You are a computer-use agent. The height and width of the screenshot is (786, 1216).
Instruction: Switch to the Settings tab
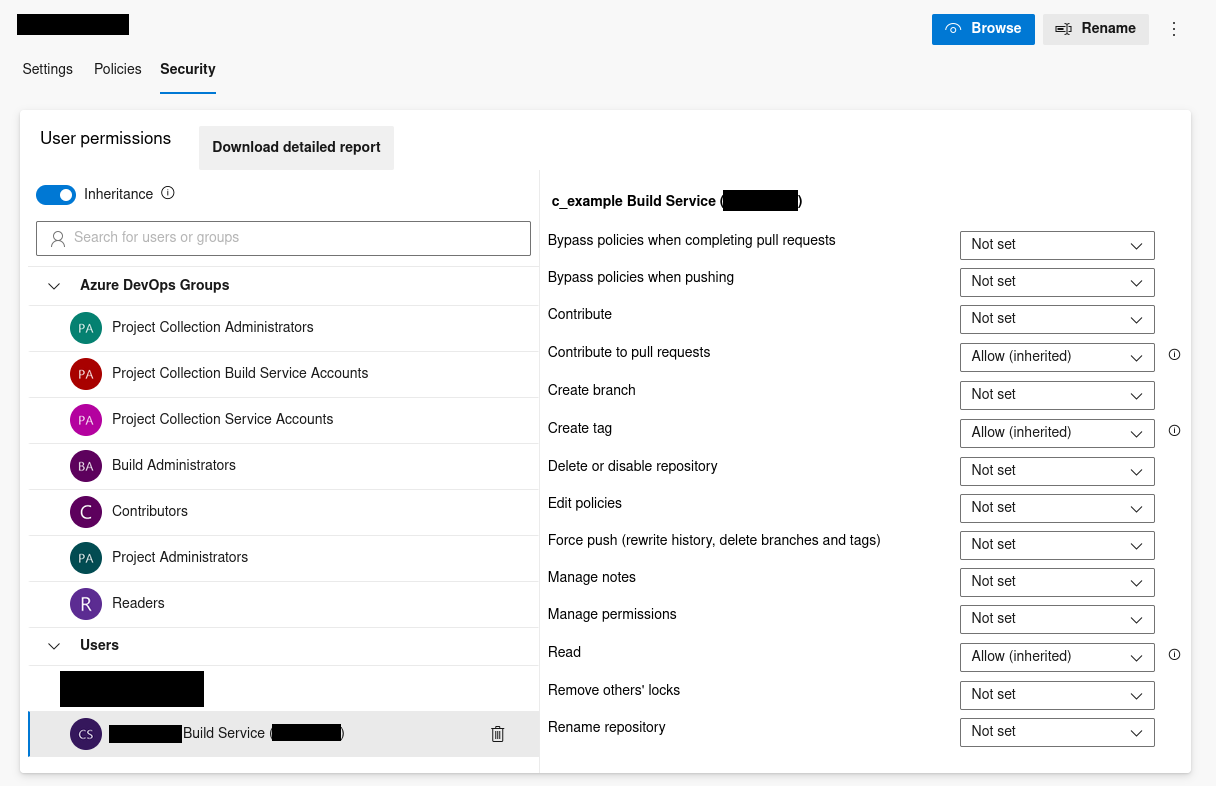[x=48, y=69]
